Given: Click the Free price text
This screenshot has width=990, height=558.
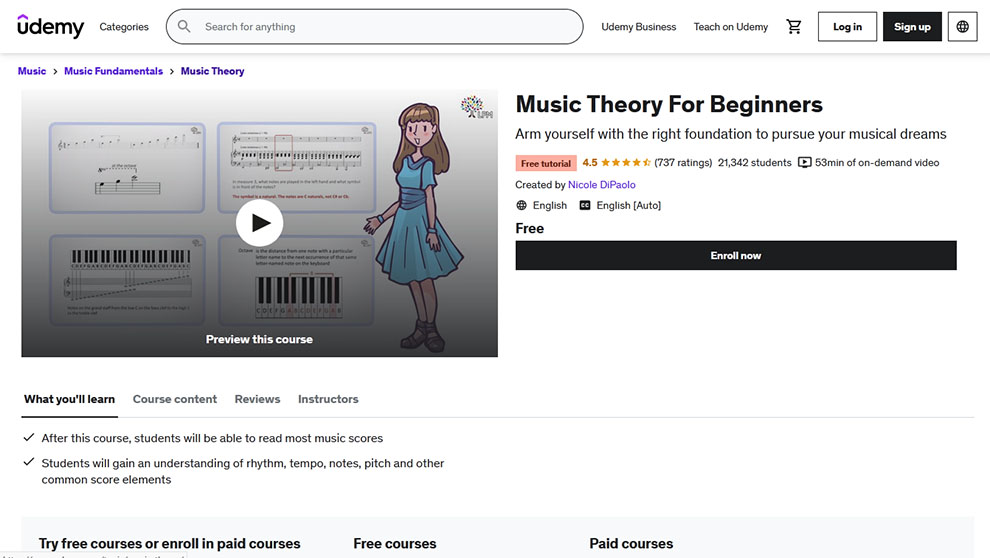Looking at the screenshot, I should click(530, 229).
